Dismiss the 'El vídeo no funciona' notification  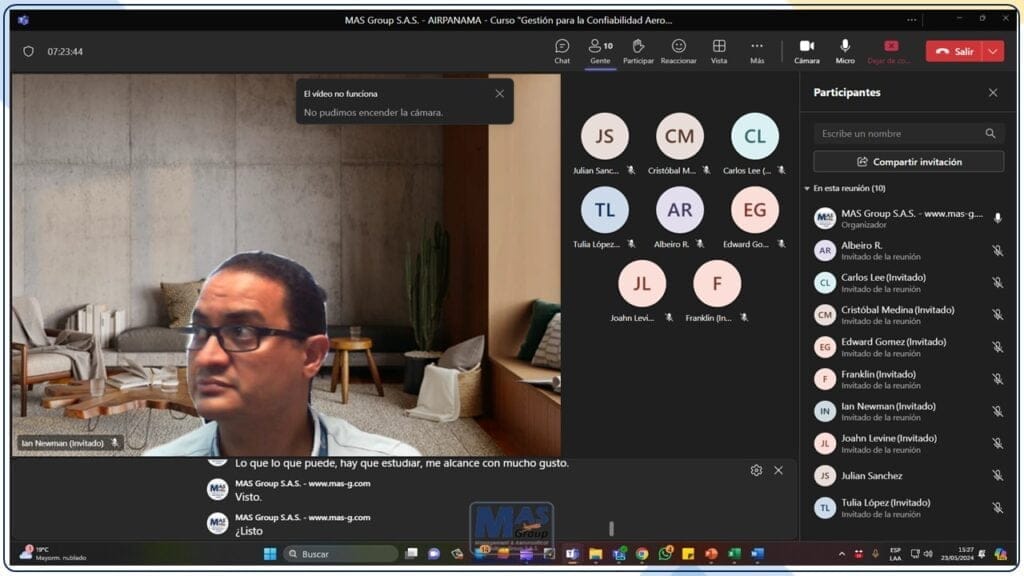[499, 93]
